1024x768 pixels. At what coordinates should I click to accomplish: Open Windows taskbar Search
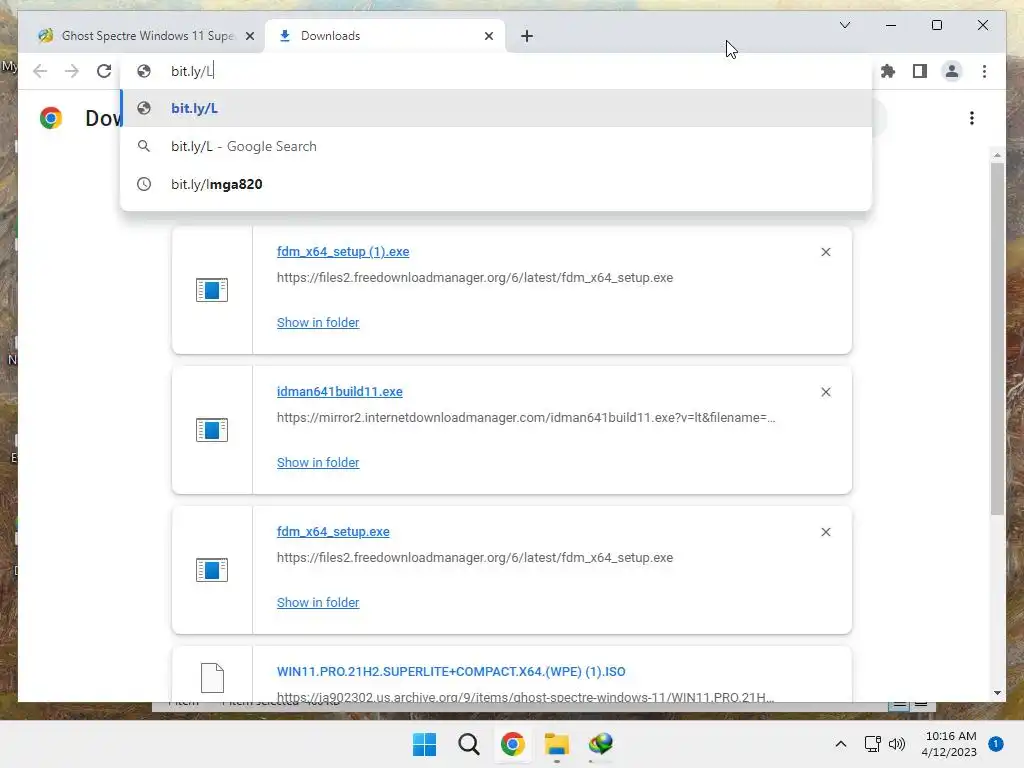click(x=469, y=744)
